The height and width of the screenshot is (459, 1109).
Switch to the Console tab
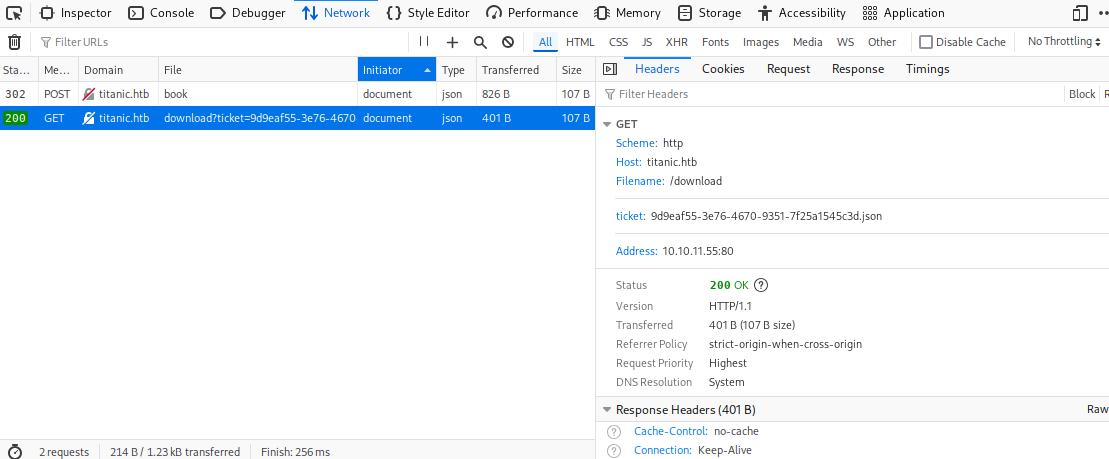(162, 13)
